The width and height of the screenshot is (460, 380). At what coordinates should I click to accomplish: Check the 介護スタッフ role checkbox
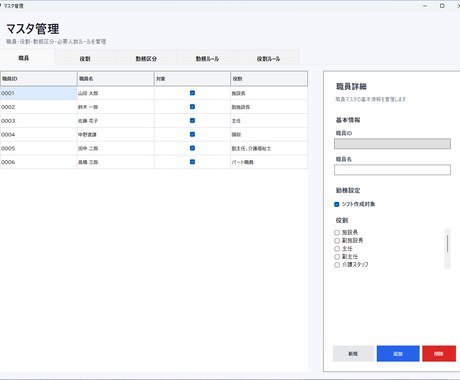[x=337, y=265]
